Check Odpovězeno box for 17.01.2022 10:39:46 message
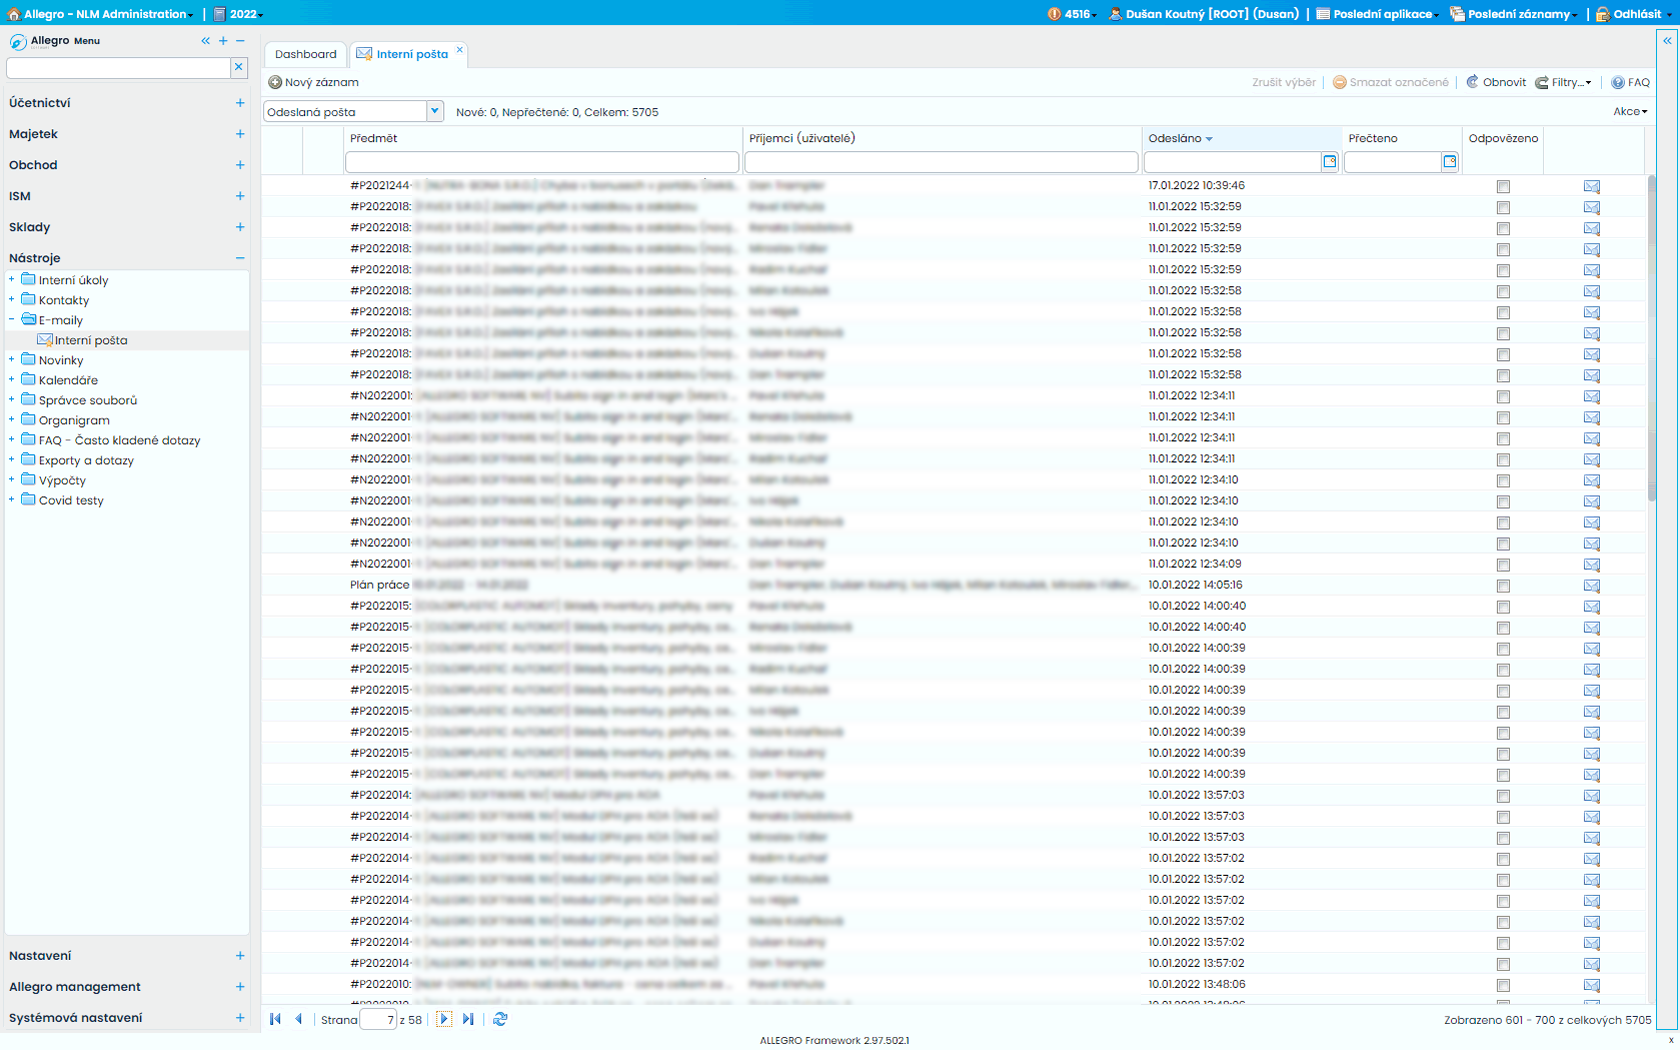 (1503, 187)
